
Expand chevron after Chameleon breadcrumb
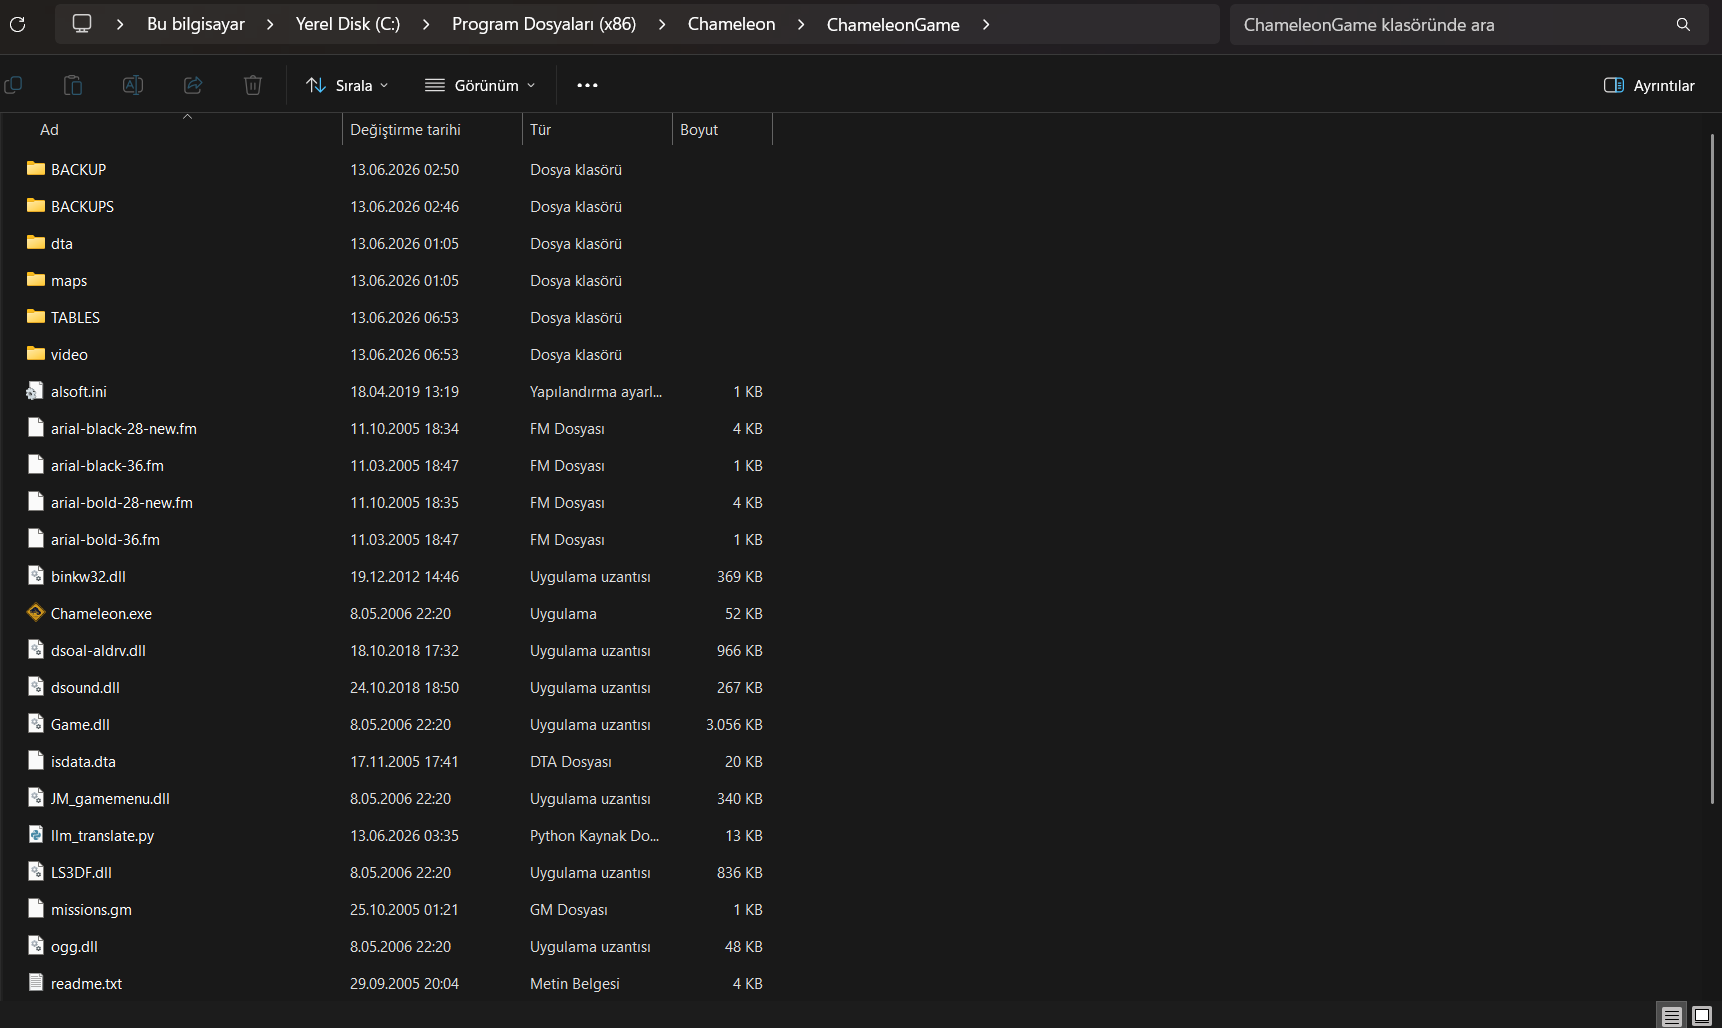point(801,24)
